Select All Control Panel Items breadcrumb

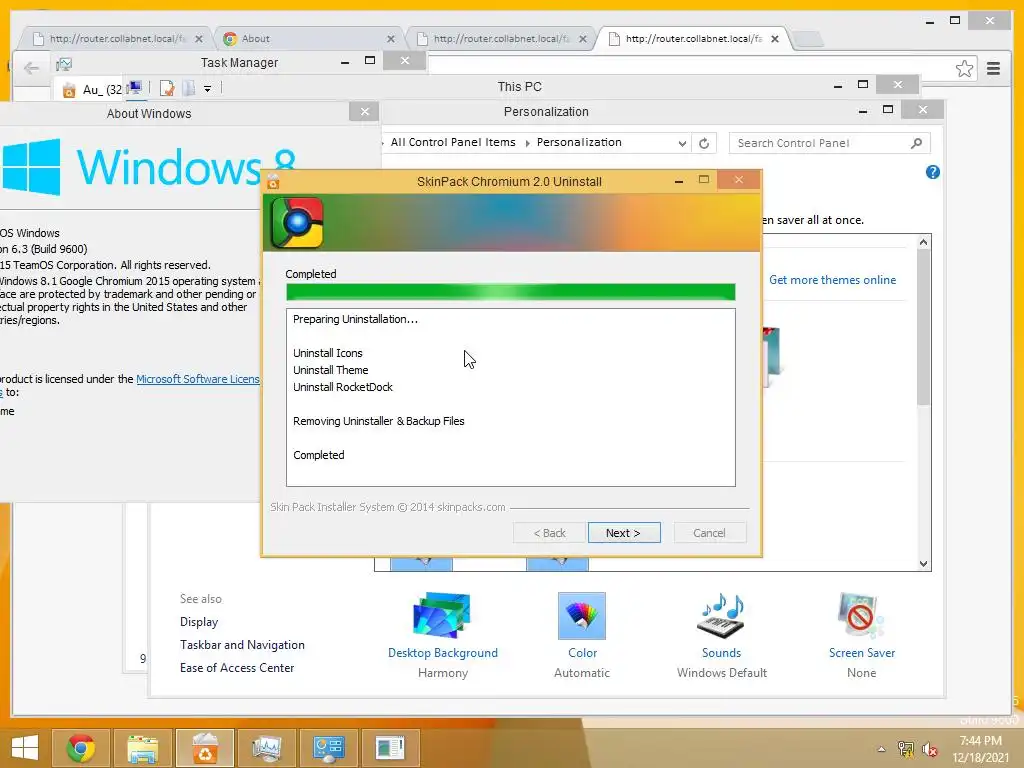pos(453,142)
